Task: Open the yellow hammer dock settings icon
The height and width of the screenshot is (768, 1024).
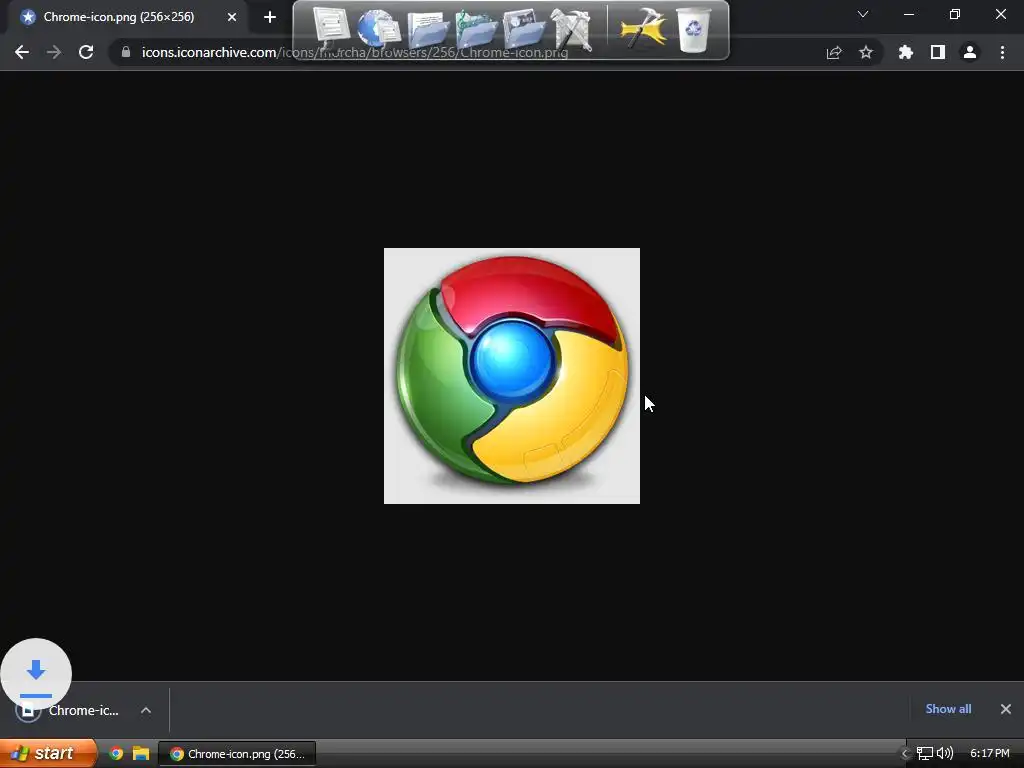Action: click(x=643, y=29)
